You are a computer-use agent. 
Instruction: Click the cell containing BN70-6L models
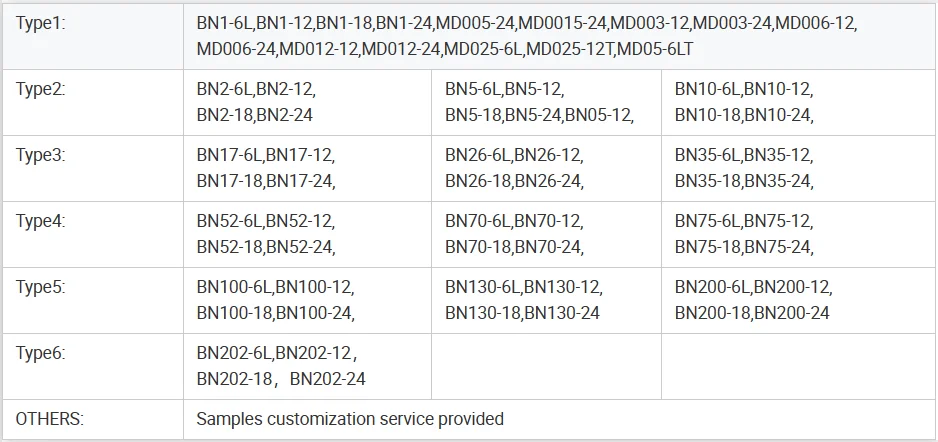click(514, 234)
